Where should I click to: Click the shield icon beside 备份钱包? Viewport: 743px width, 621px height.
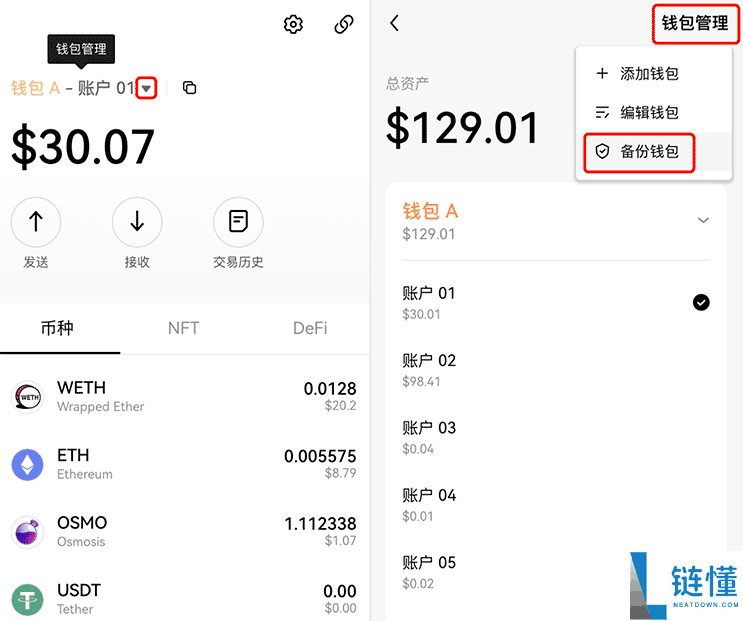[602, 152]
